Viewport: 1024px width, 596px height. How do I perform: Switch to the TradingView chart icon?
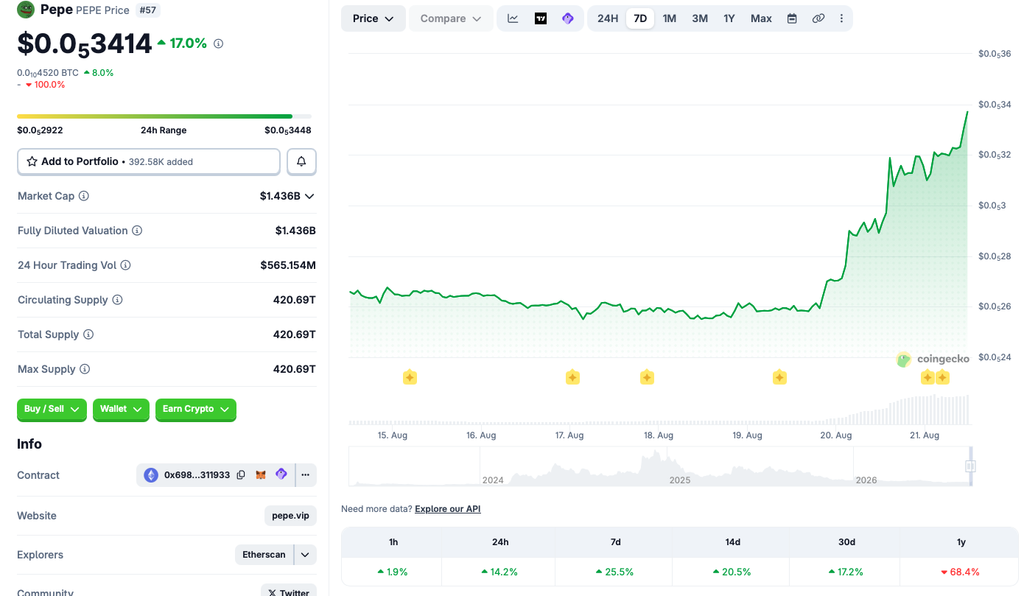pyautogui.click(x=541, y=18)
